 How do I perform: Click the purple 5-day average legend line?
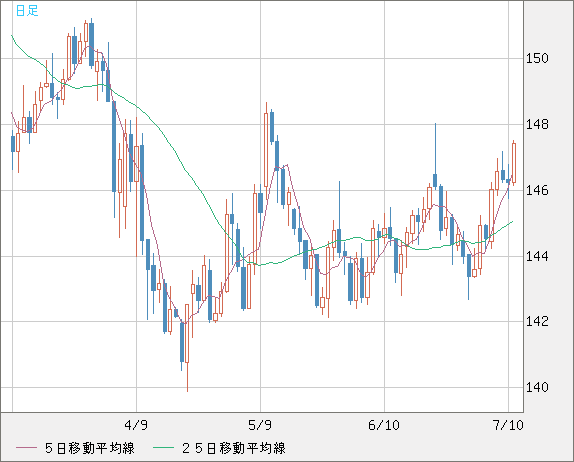(x=26, y=448)
